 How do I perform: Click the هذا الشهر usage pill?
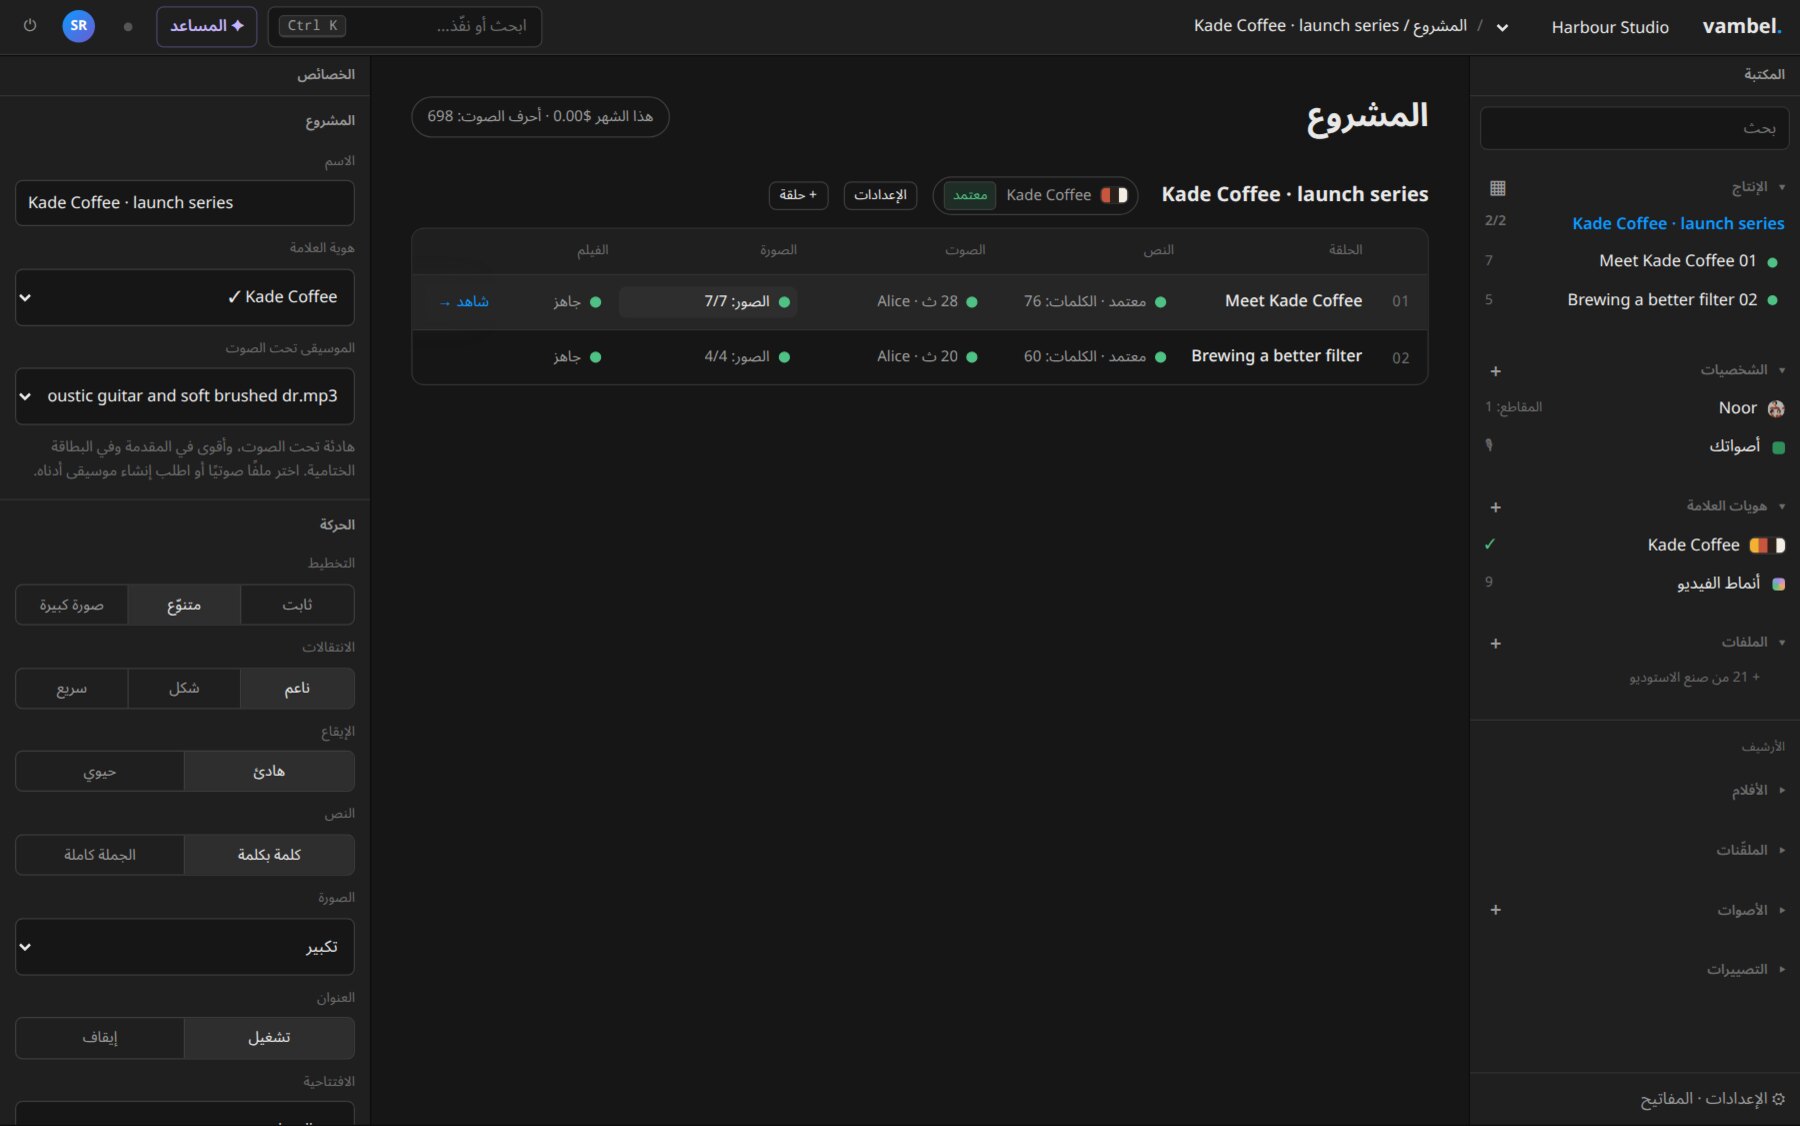coord(540,117)
